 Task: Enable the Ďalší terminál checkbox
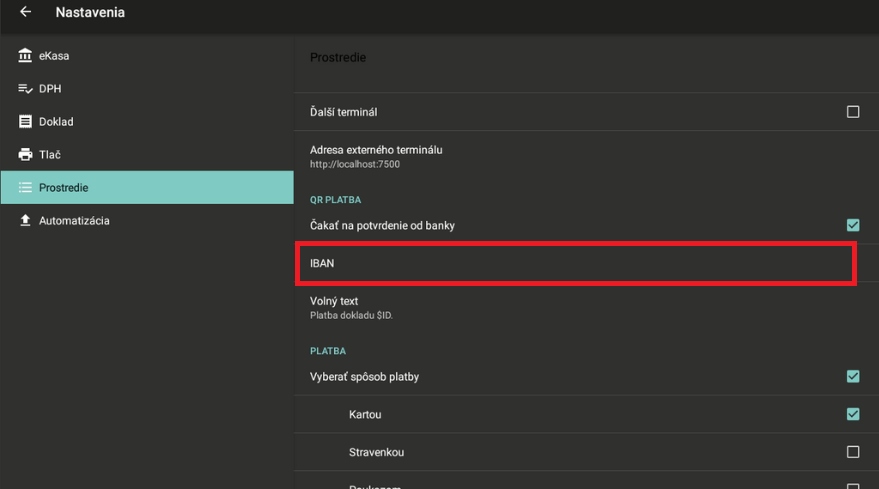pos(853,112)
